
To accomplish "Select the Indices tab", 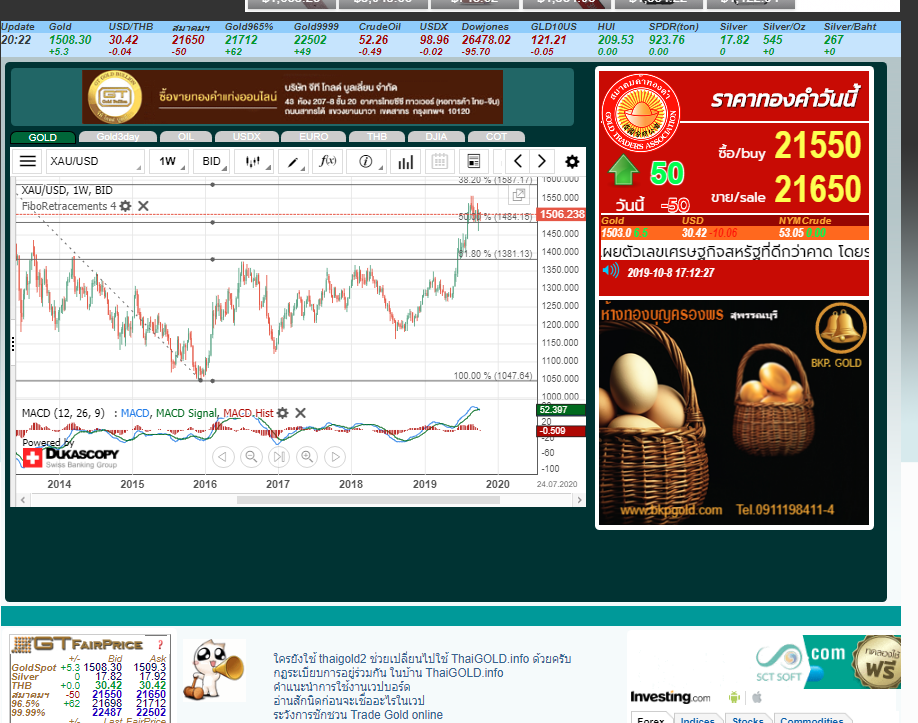I will coord(698,718).
